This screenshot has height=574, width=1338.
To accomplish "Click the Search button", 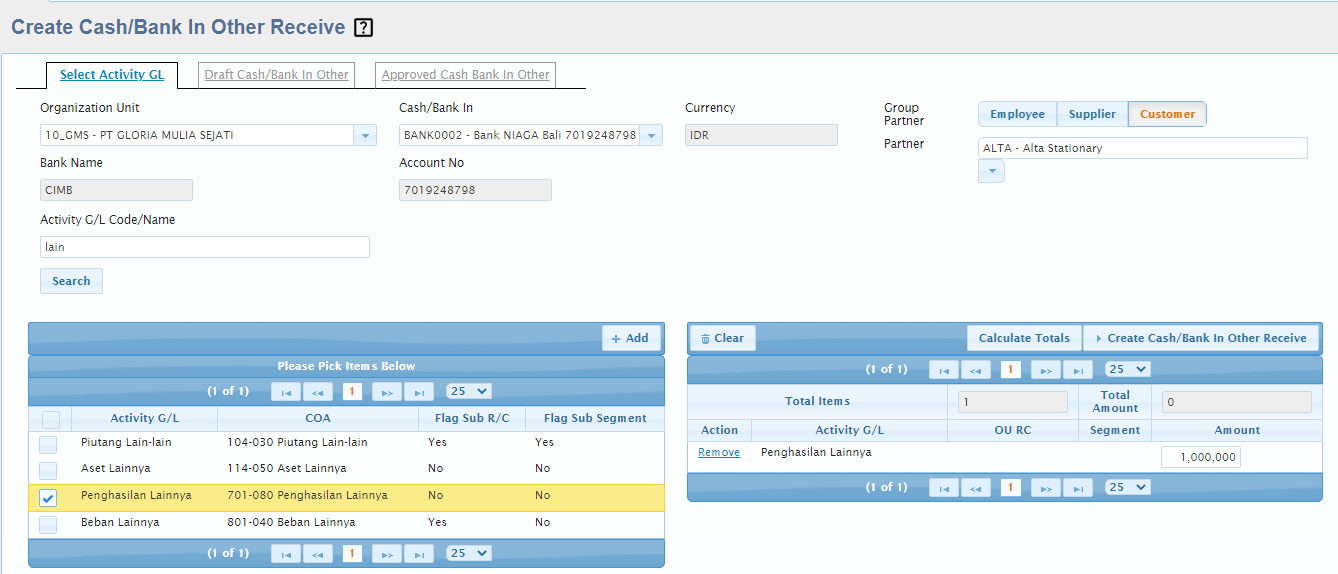I will click(x=71, y=281).
